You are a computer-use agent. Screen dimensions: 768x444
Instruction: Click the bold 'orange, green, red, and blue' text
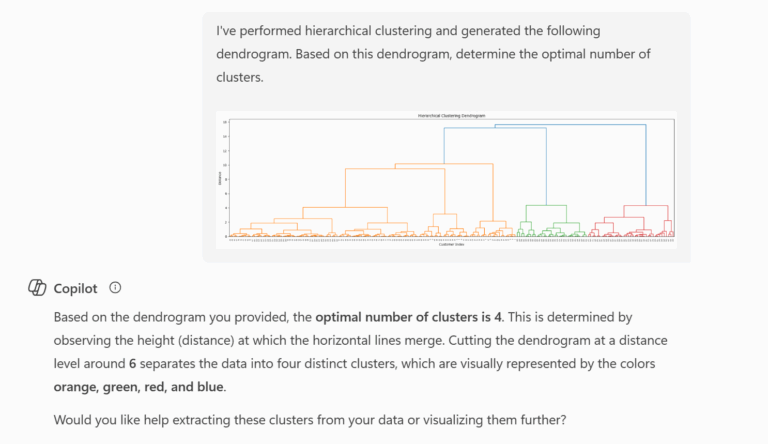pyautogui.click(x=139, y=386)
